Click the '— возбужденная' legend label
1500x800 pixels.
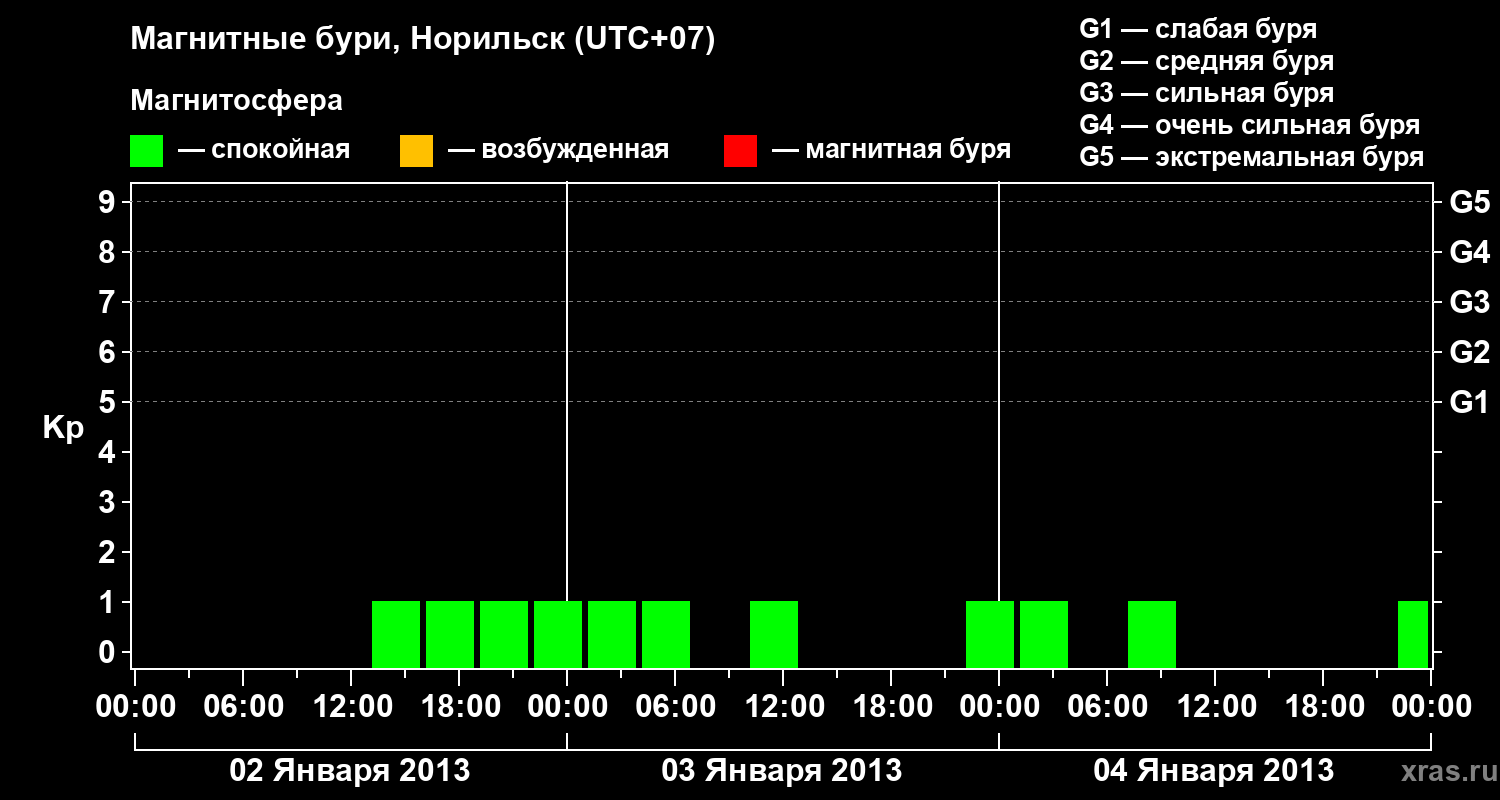(559, 150)
